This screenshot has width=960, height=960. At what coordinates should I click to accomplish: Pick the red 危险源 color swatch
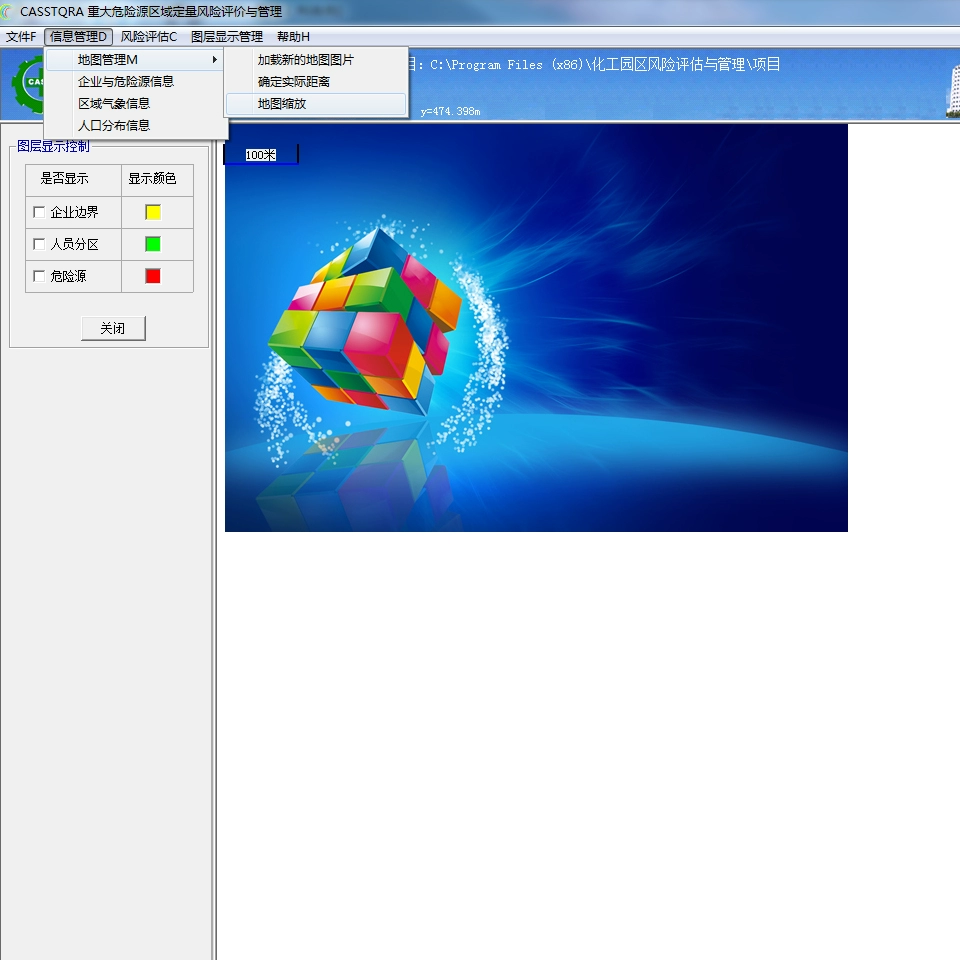153,276
